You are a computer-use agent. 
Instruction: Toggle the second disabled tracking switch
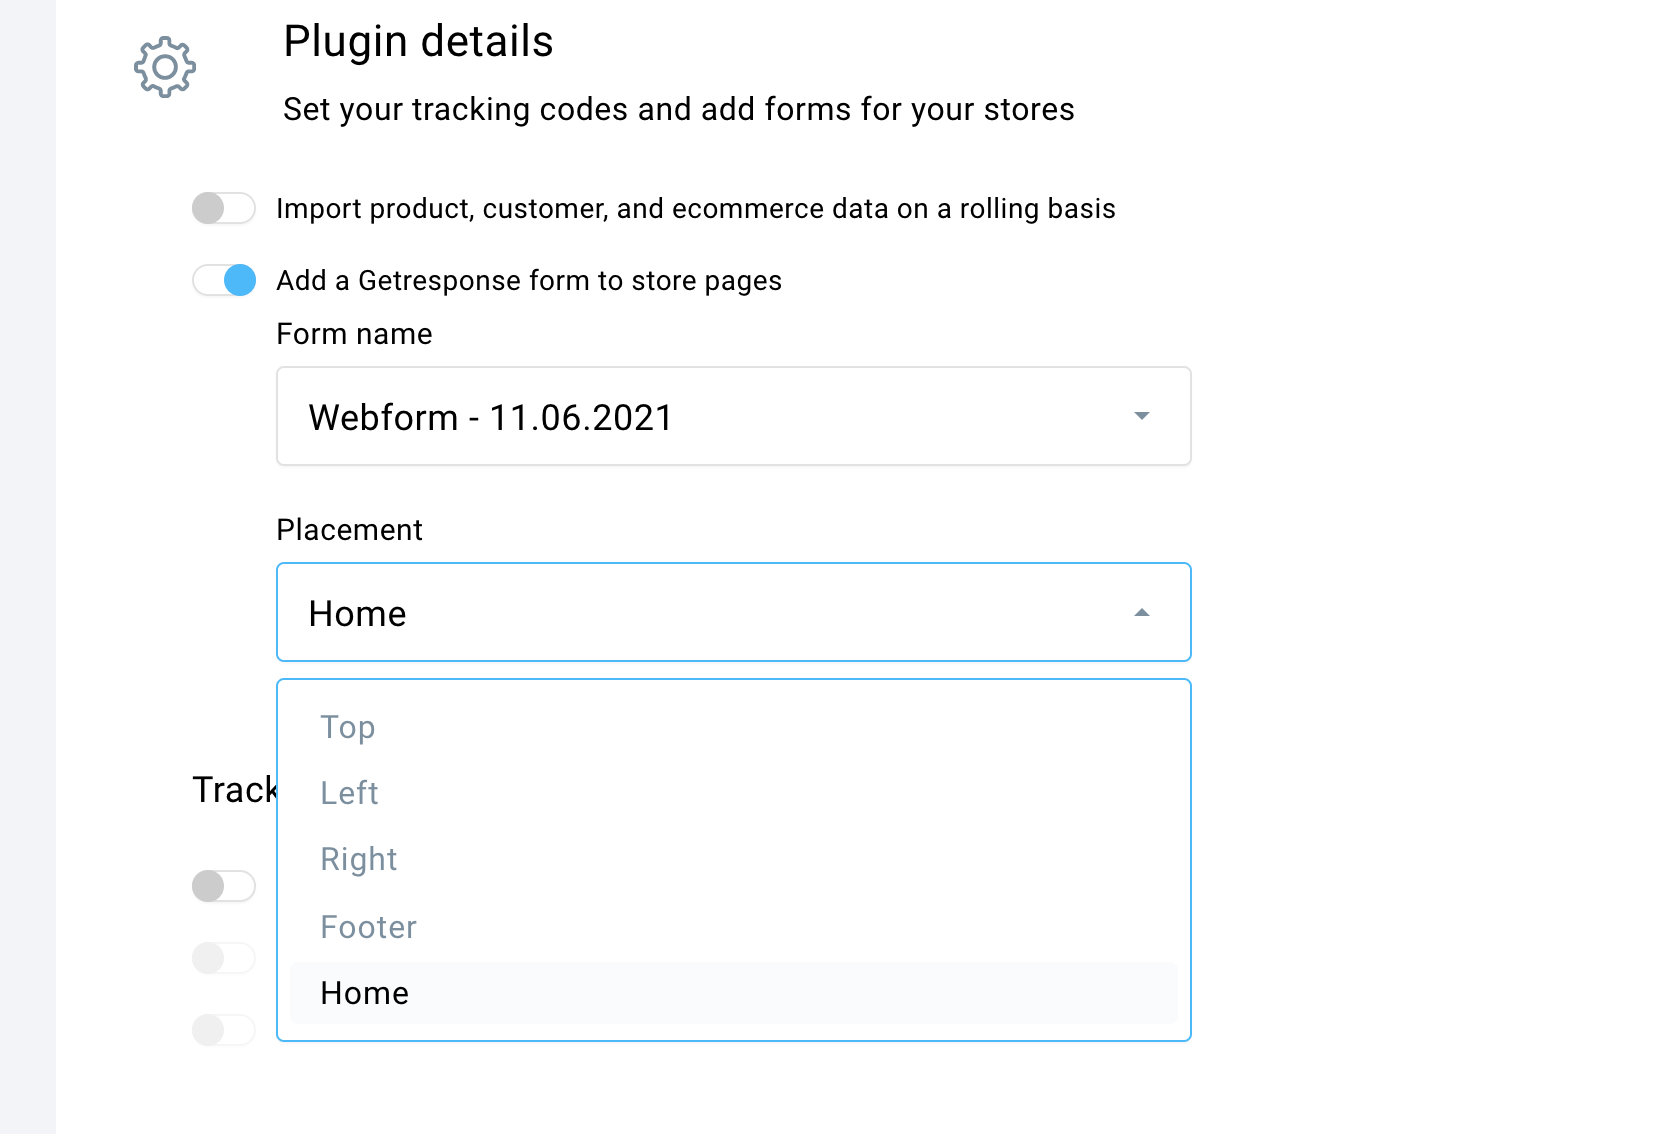(x=224, y=958)
